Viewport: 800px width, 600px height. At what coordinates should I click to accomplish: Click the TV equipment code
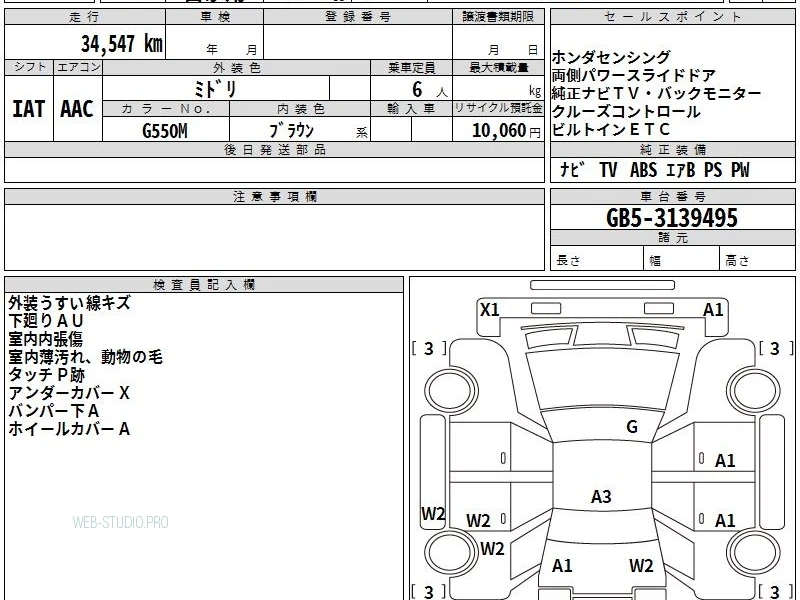click(608, 169)
